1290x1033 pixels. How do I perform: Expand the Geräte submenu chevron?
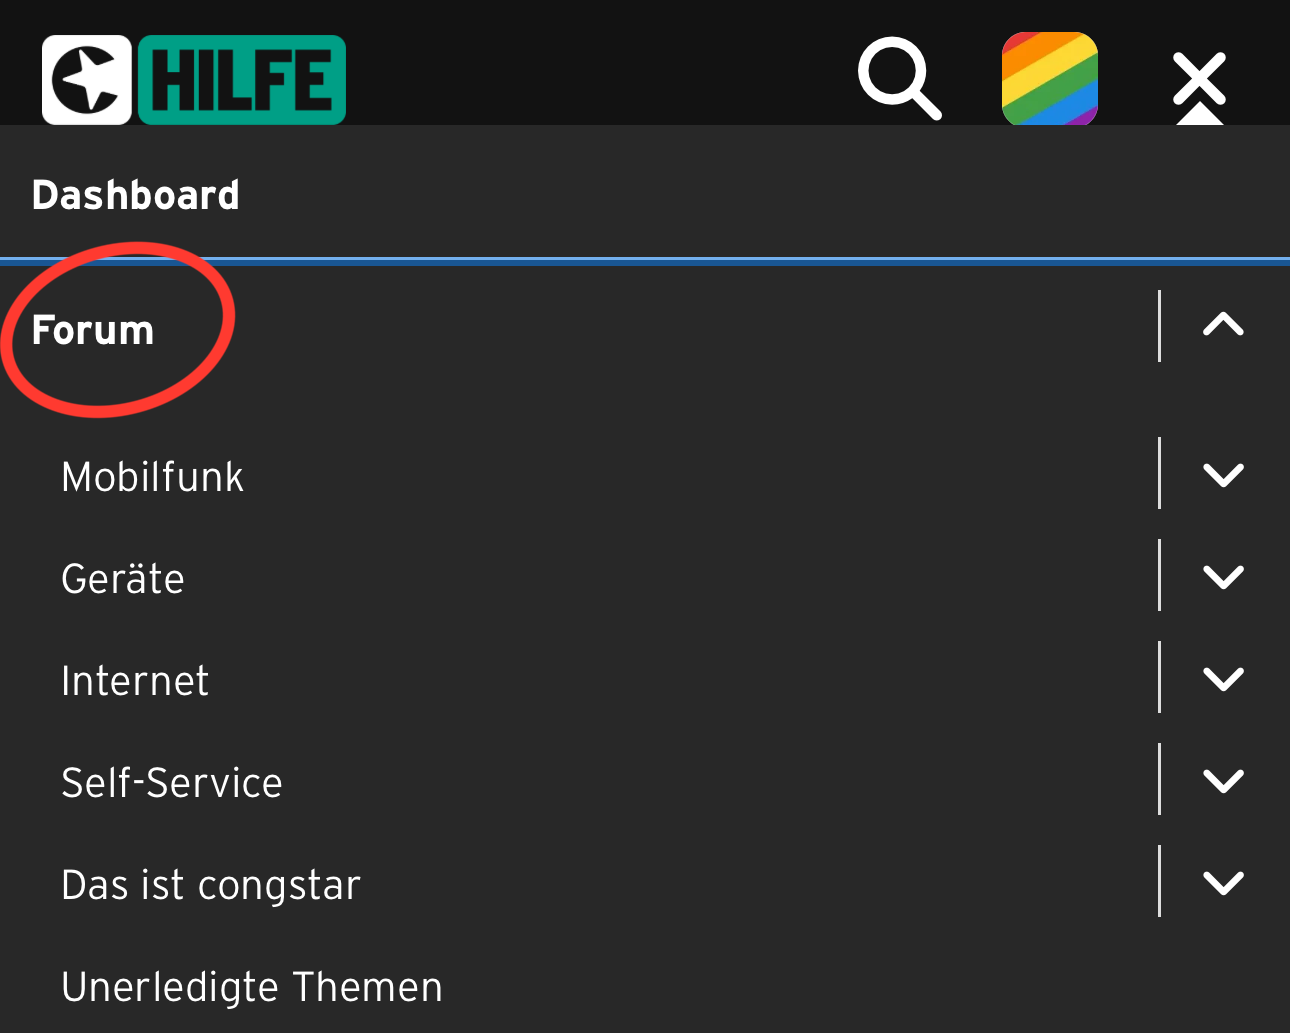pyautogui.click(x=1223, y=576)
